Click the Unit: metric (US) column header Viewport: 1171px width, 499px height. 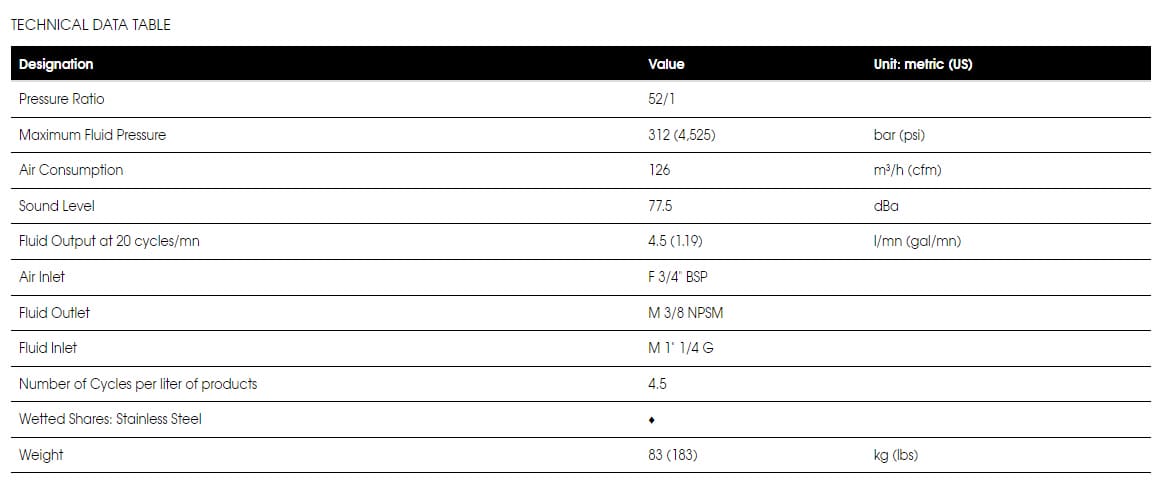click(x=923, y=64)
